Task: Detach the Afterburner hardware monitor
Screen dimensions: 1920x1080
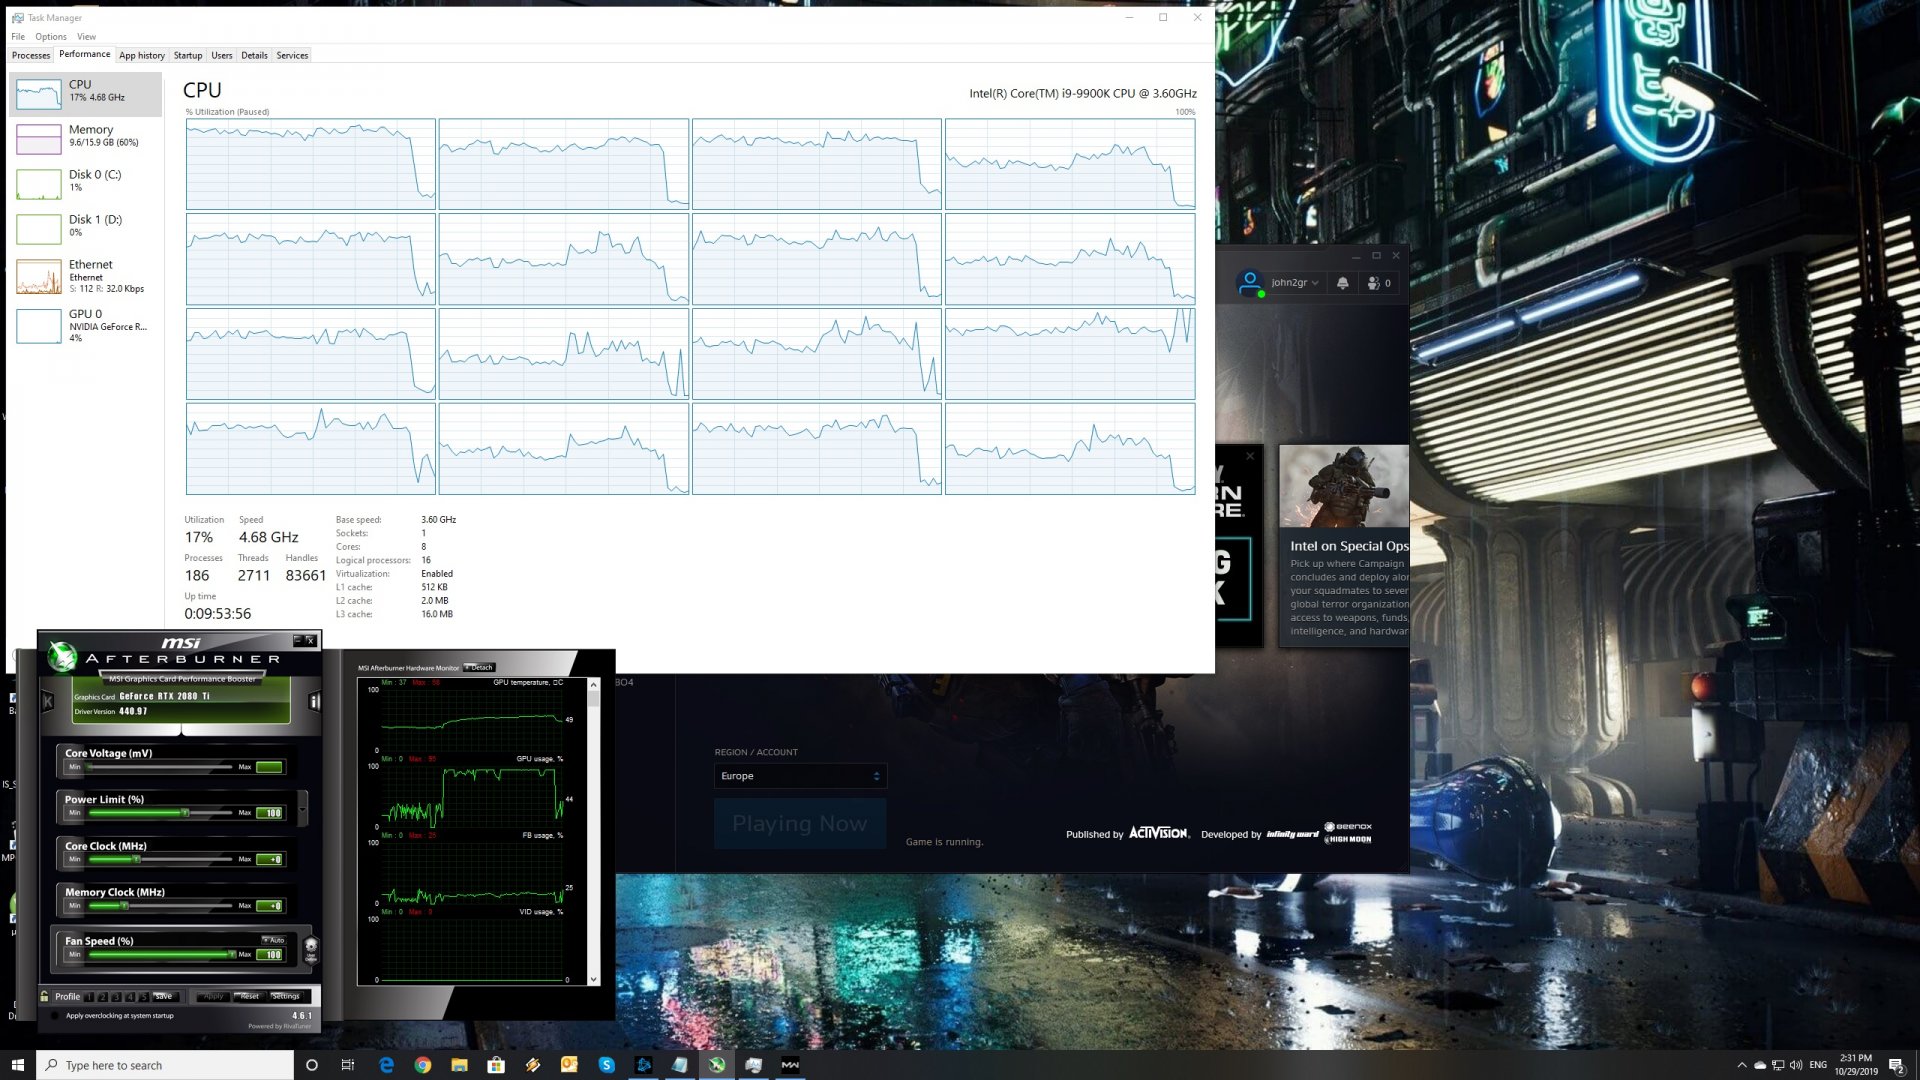Action: coord(480,668)
